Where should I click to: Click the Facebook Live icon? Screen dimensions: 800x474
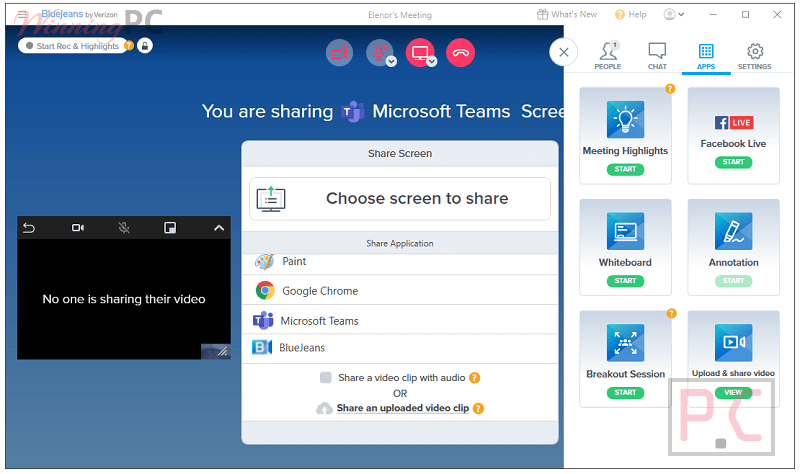734,122
